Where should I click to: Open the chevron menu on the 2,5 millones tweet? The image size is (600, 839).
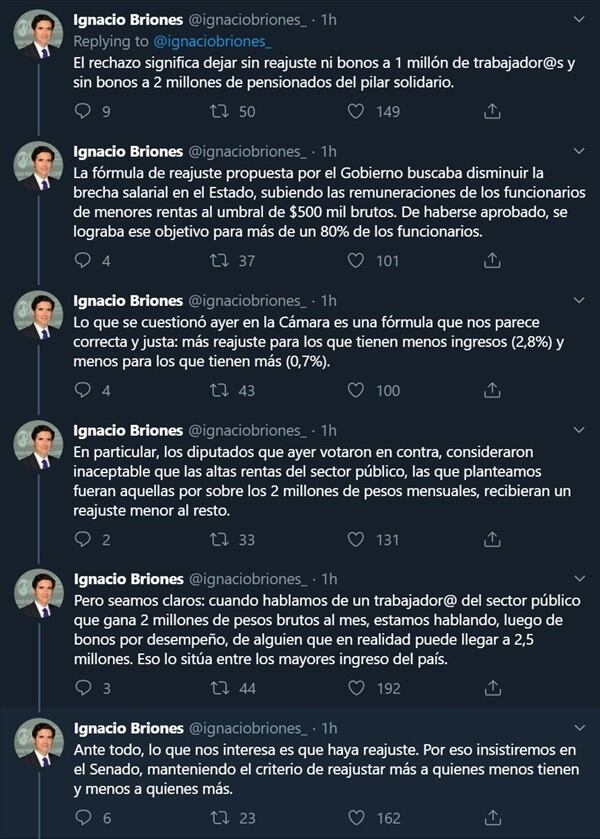[x=579, y=579]
